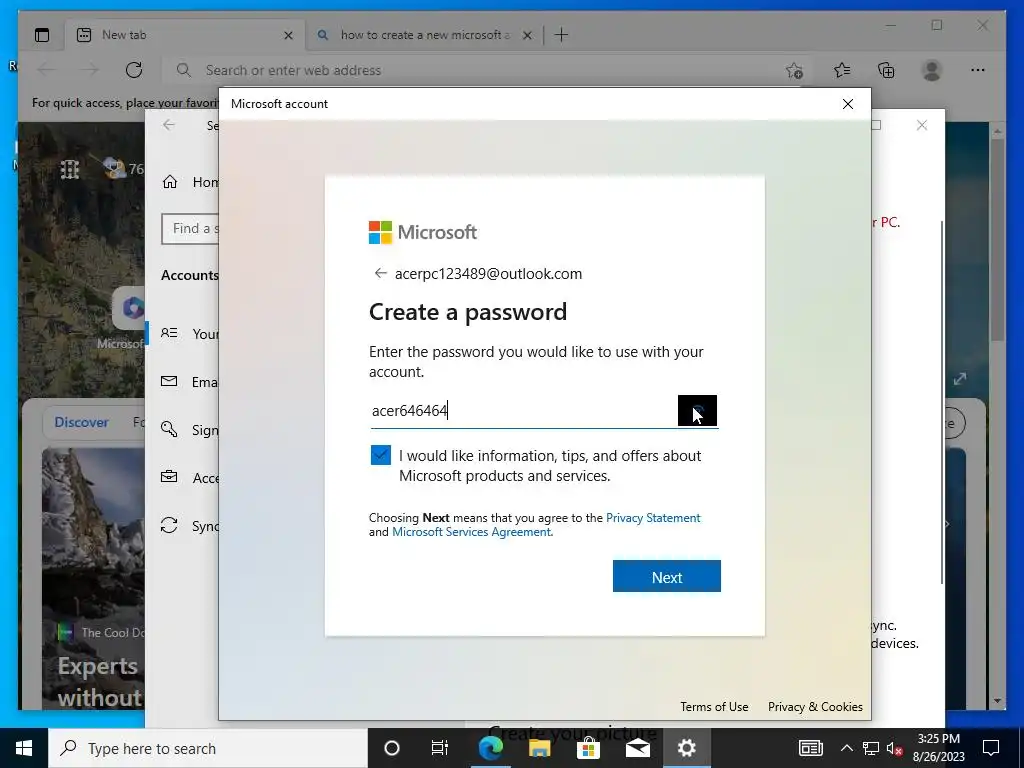Click the Next button in Microsoft account dialog
Screen dimensions: 1024x768
tap(666, 576)
